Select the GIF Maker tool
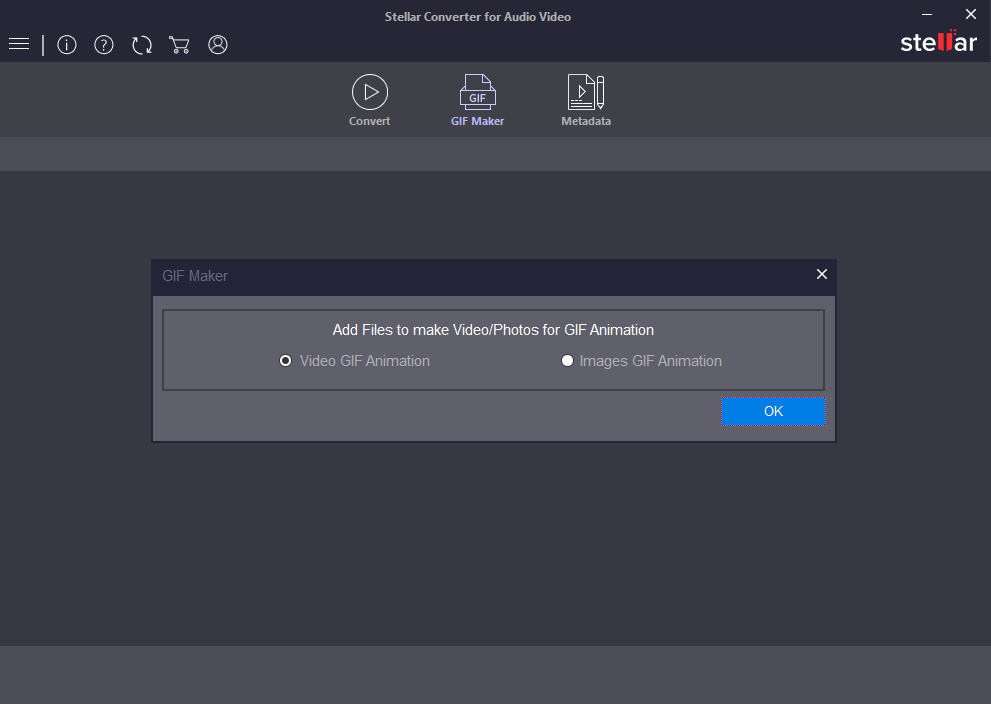 click(x=477, y=101)
